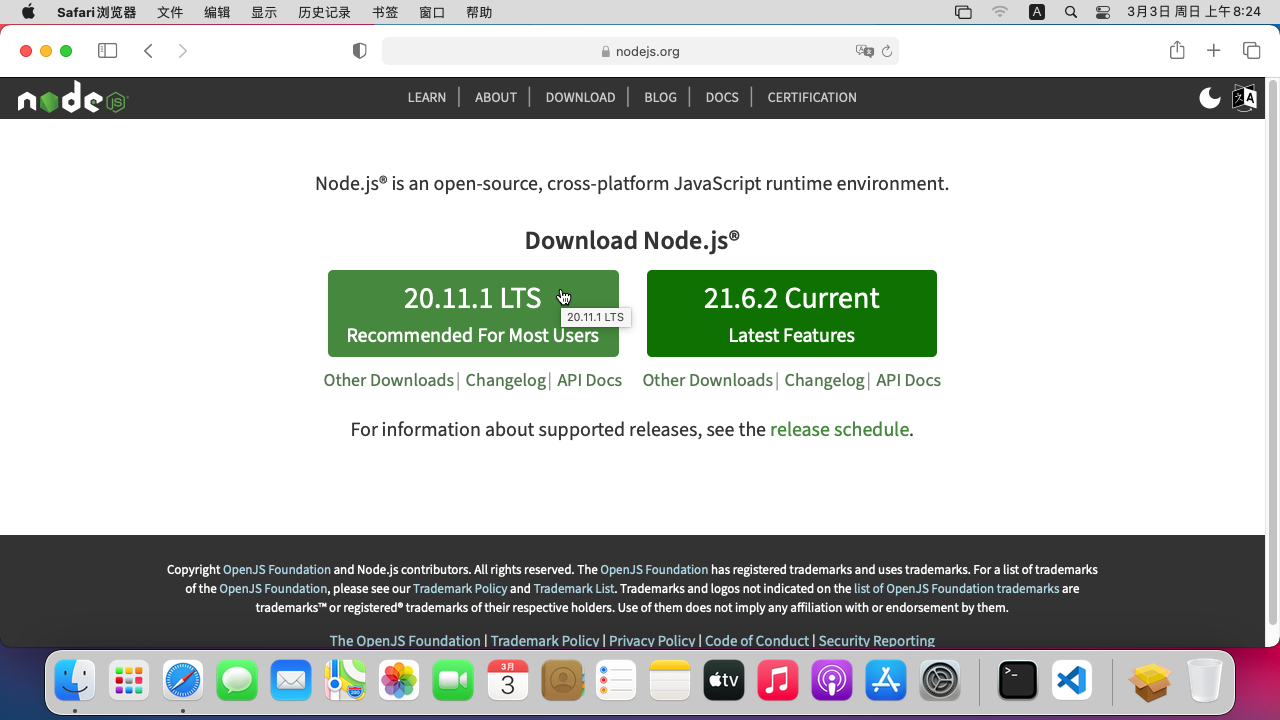Open LEARN navigation item
This screenshot has height=720, width=1280.
427,97
